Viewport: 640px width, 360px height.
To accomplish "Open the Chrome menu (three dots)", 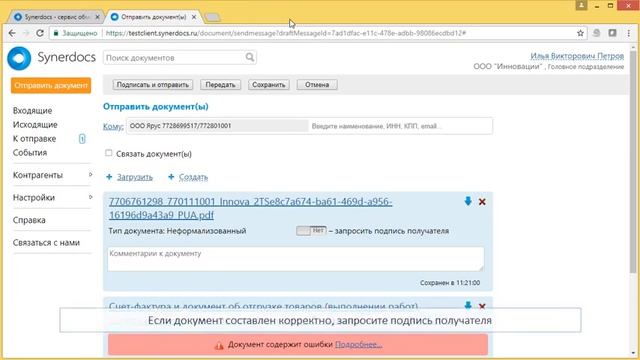I will click(629, 33).
